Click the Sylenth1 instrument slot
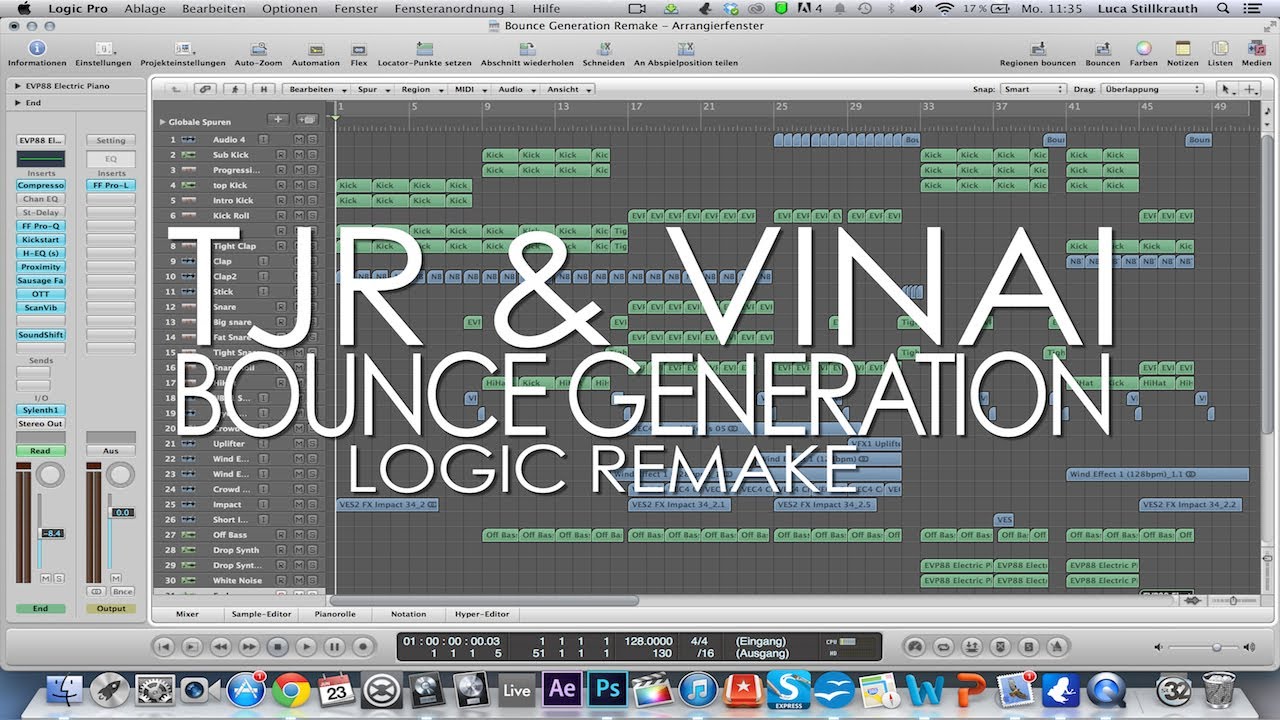1280x720 pixels. [41, 410]
